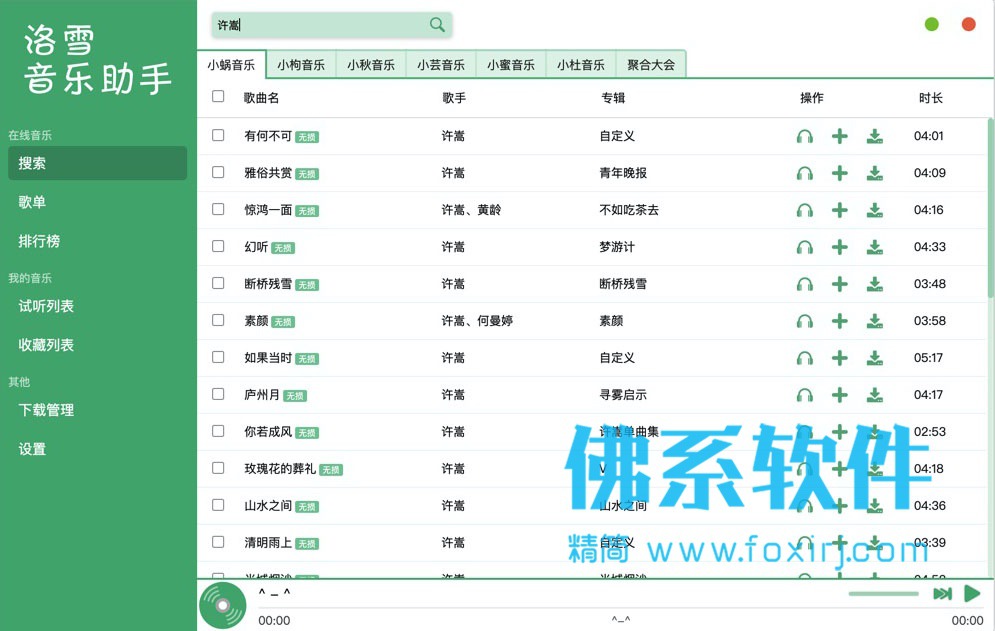Preview 断桥残雪 with headphone icon
Screen dimensions: 995x631
click(x=805, y=284)
